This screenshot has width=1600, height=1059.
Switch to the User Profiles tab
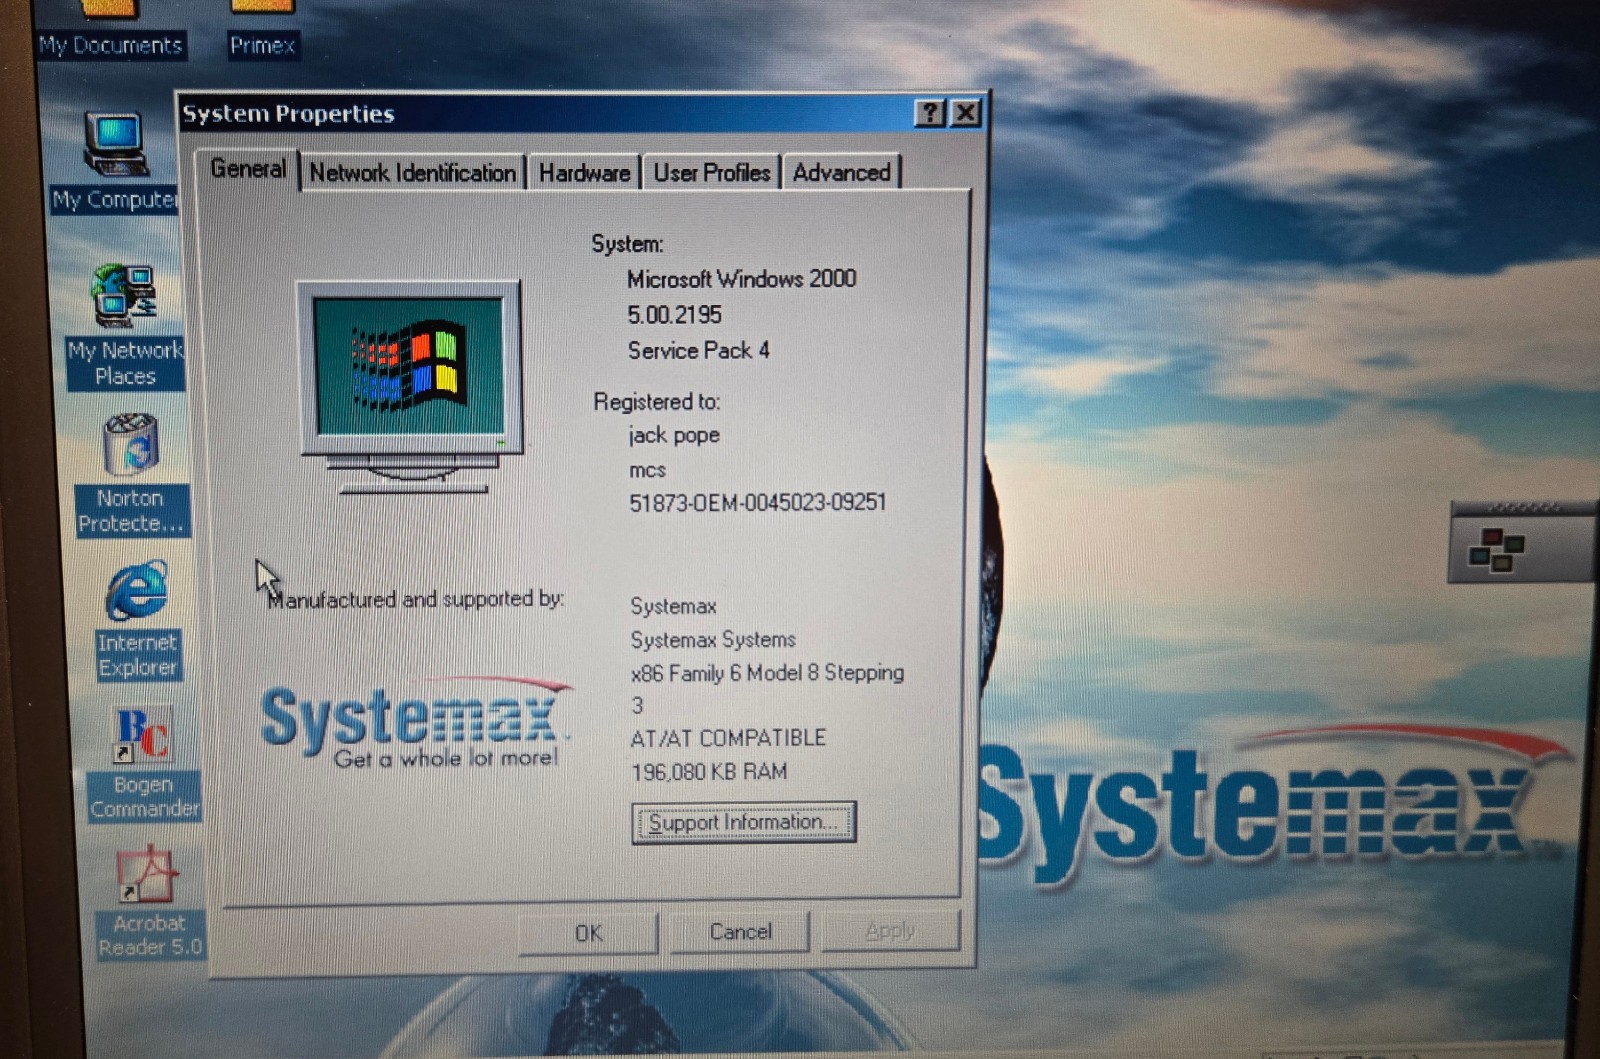coord(711,173)
